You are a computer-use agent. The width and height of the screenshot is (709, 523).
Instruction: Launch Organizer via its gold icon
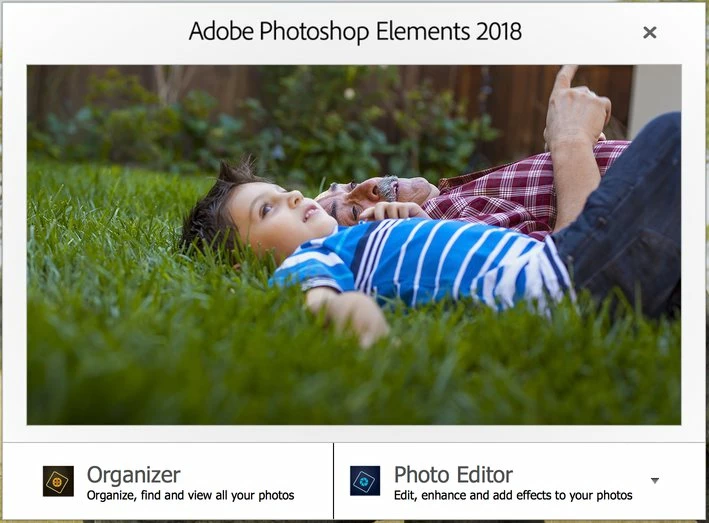pos(58,481)
